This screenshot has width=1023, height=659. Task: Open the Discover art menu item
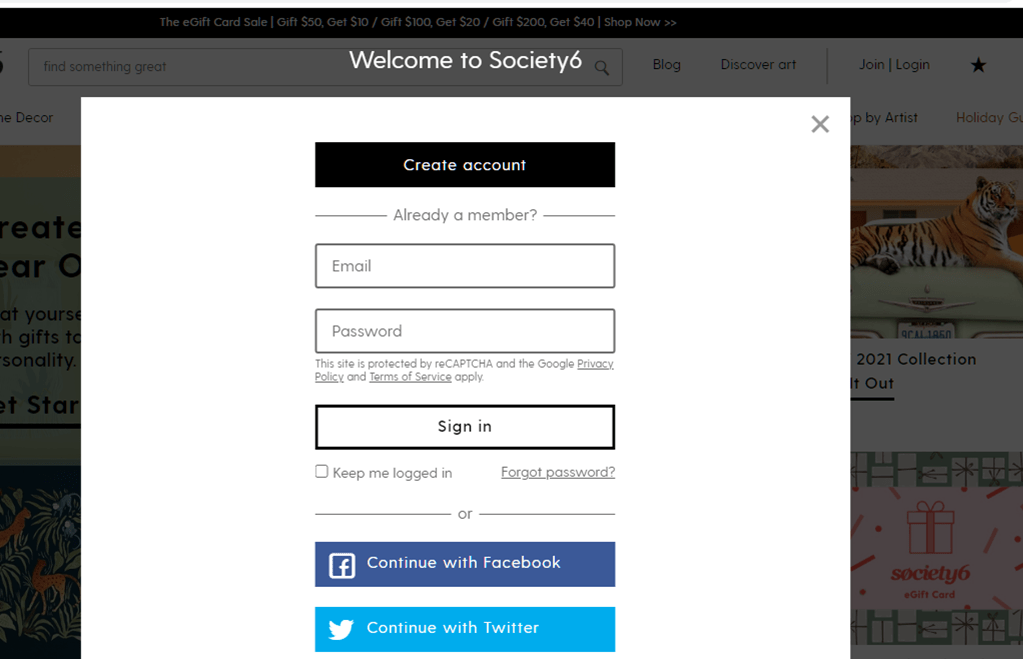click(x=758, y=65)
